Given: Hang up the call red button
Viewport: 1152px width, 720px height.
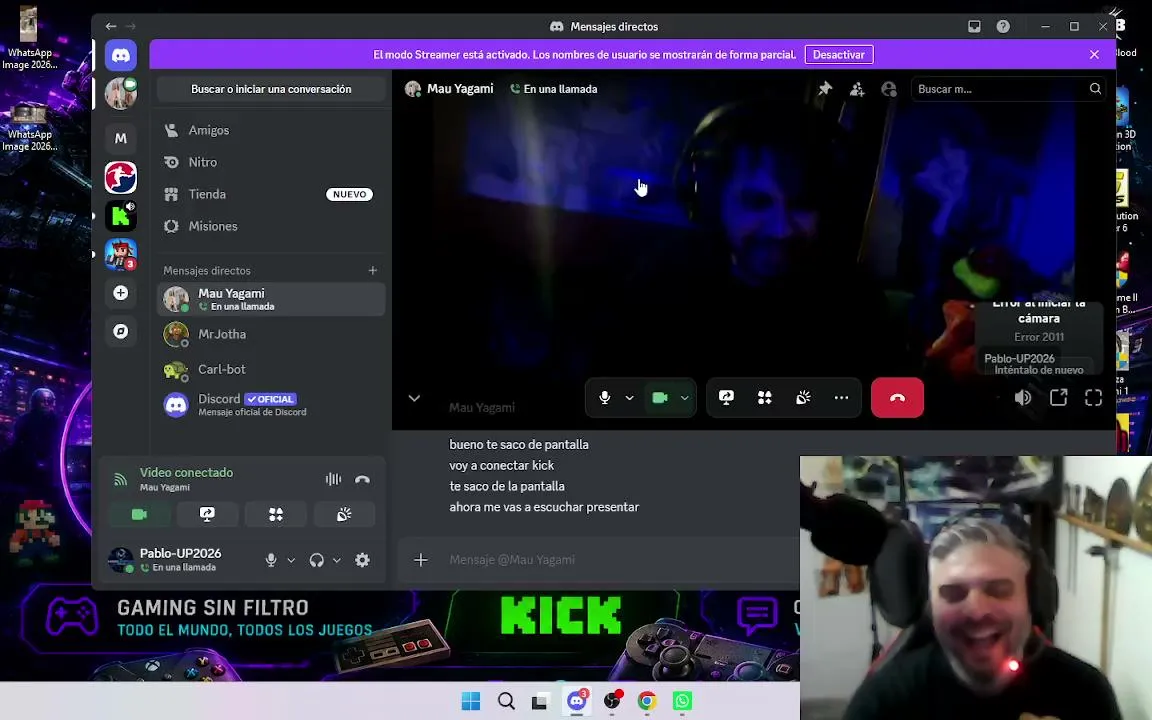Looking at the screenshot, I should [897, 397].
